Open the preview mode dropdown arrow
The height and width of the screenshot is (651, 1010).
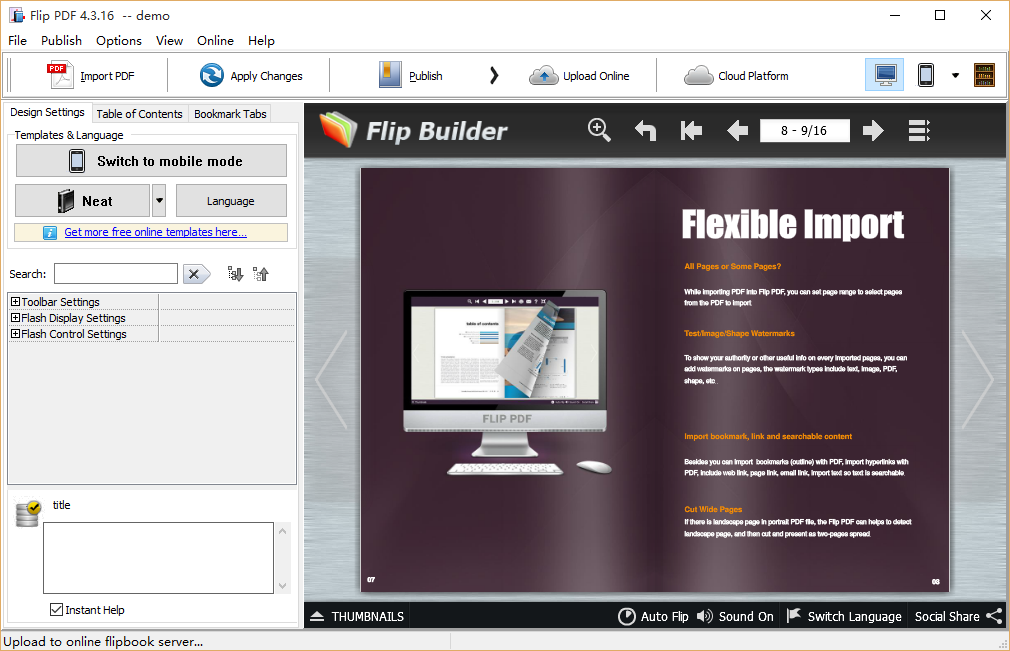pyautogui.click(x=955, y=75)
